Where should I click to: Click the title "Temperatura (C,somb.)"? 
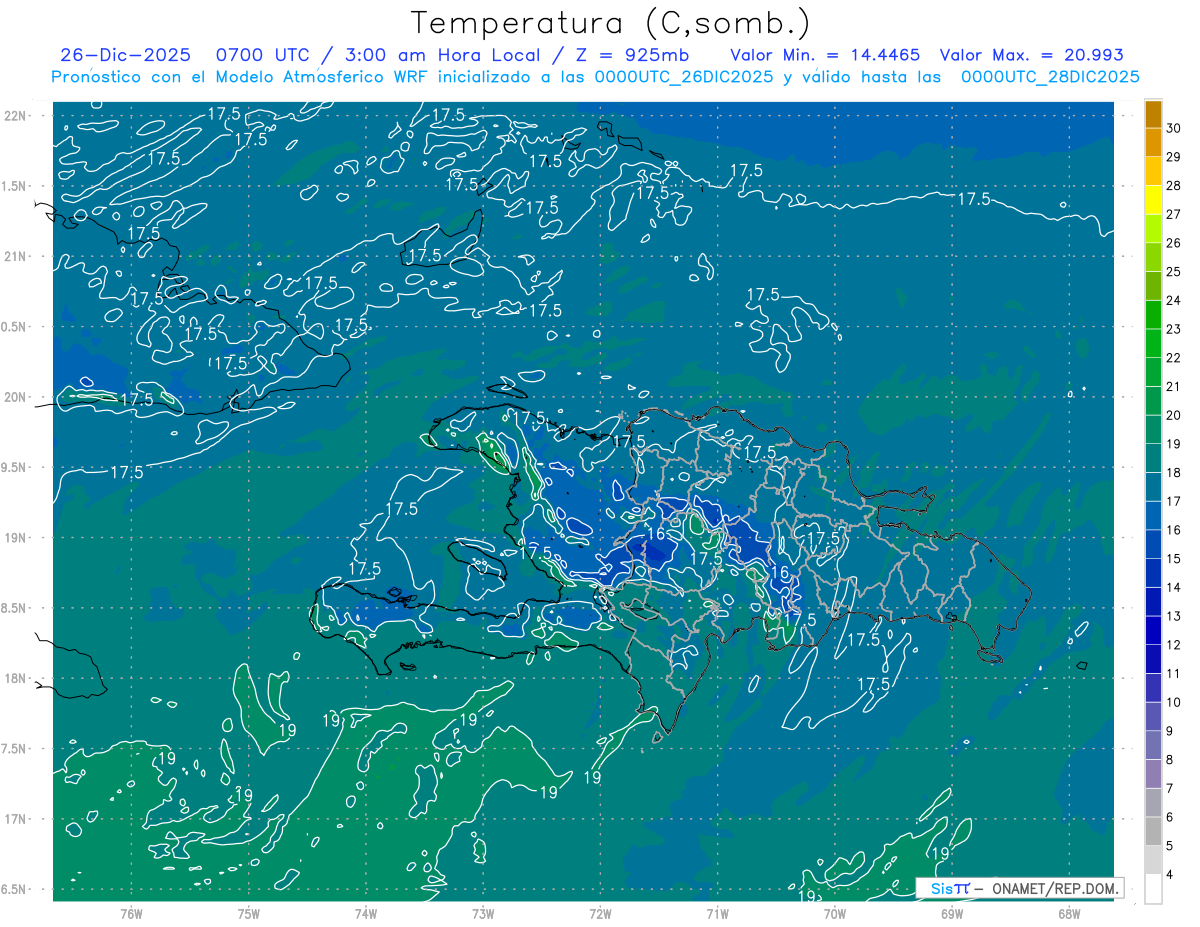[611, 23]
